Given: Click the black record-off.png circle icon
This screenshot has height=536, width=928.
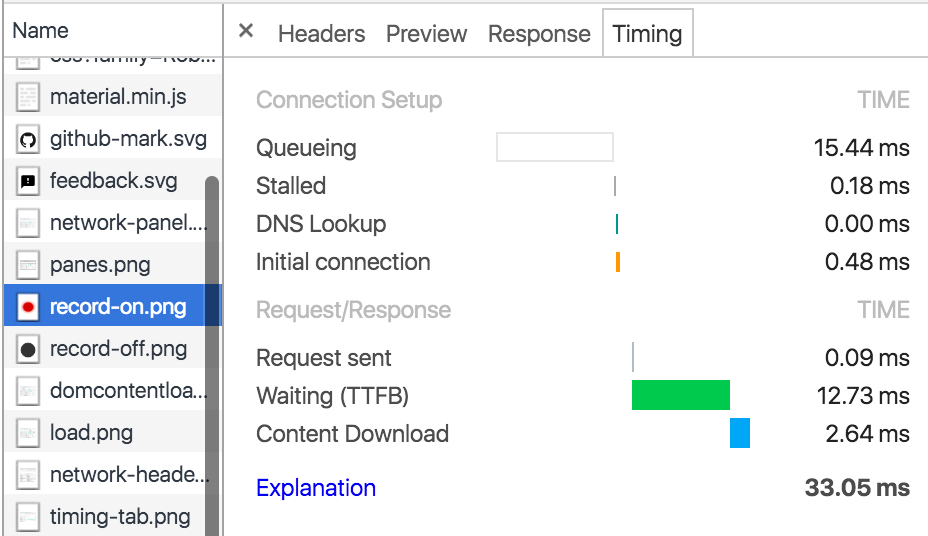Looking at the screenshot, I should click(29, 349).
